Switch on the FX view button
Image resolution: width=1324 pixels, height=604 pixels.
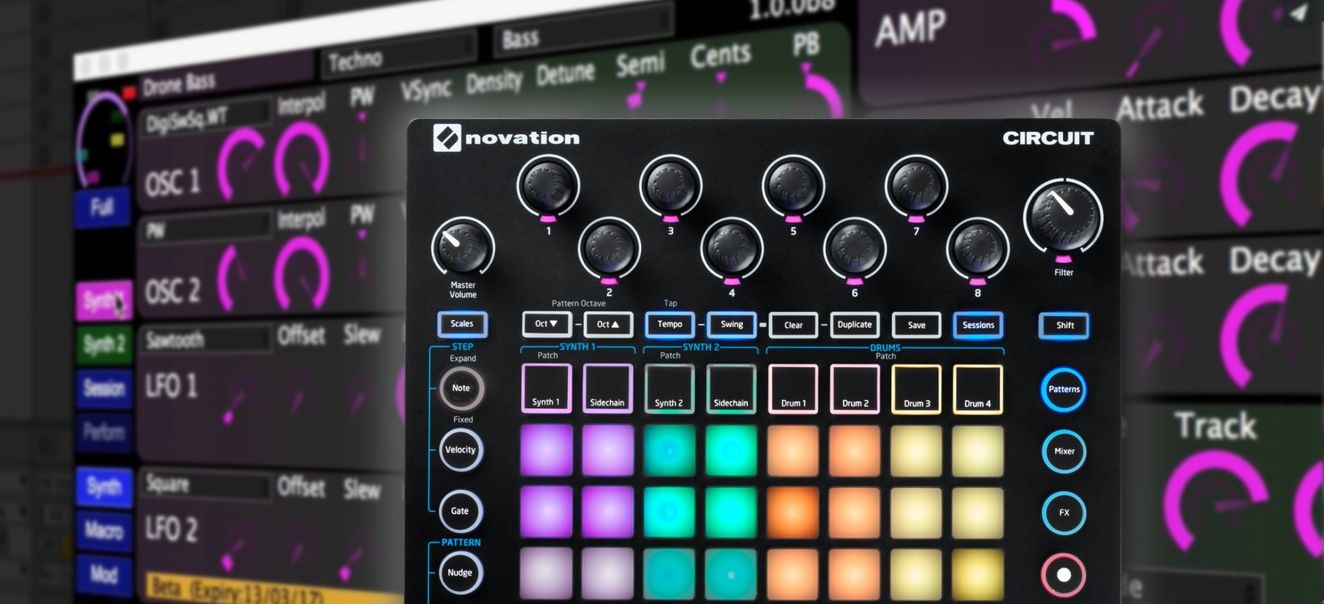coord(1063,513)
